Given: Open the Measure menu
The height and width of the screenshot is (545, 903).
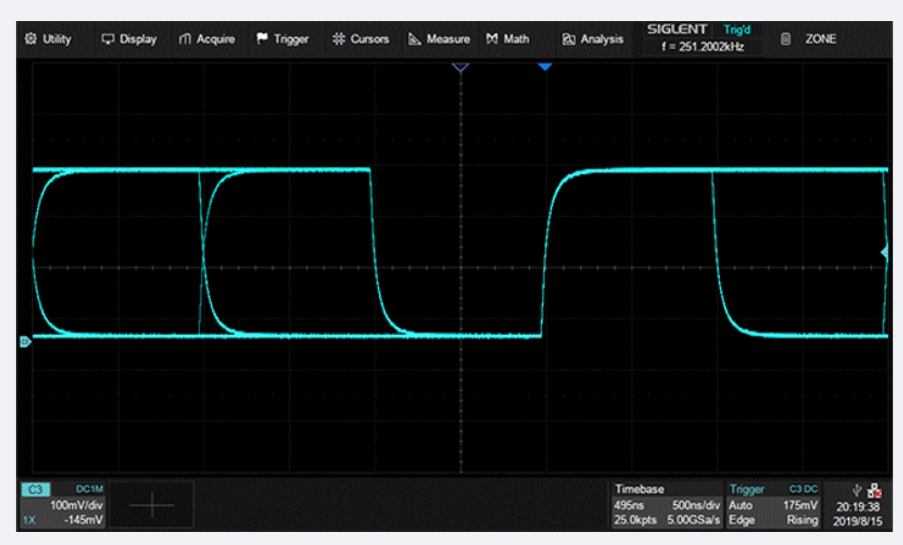Looking at the screenshot, I should (x=439, y=39).
